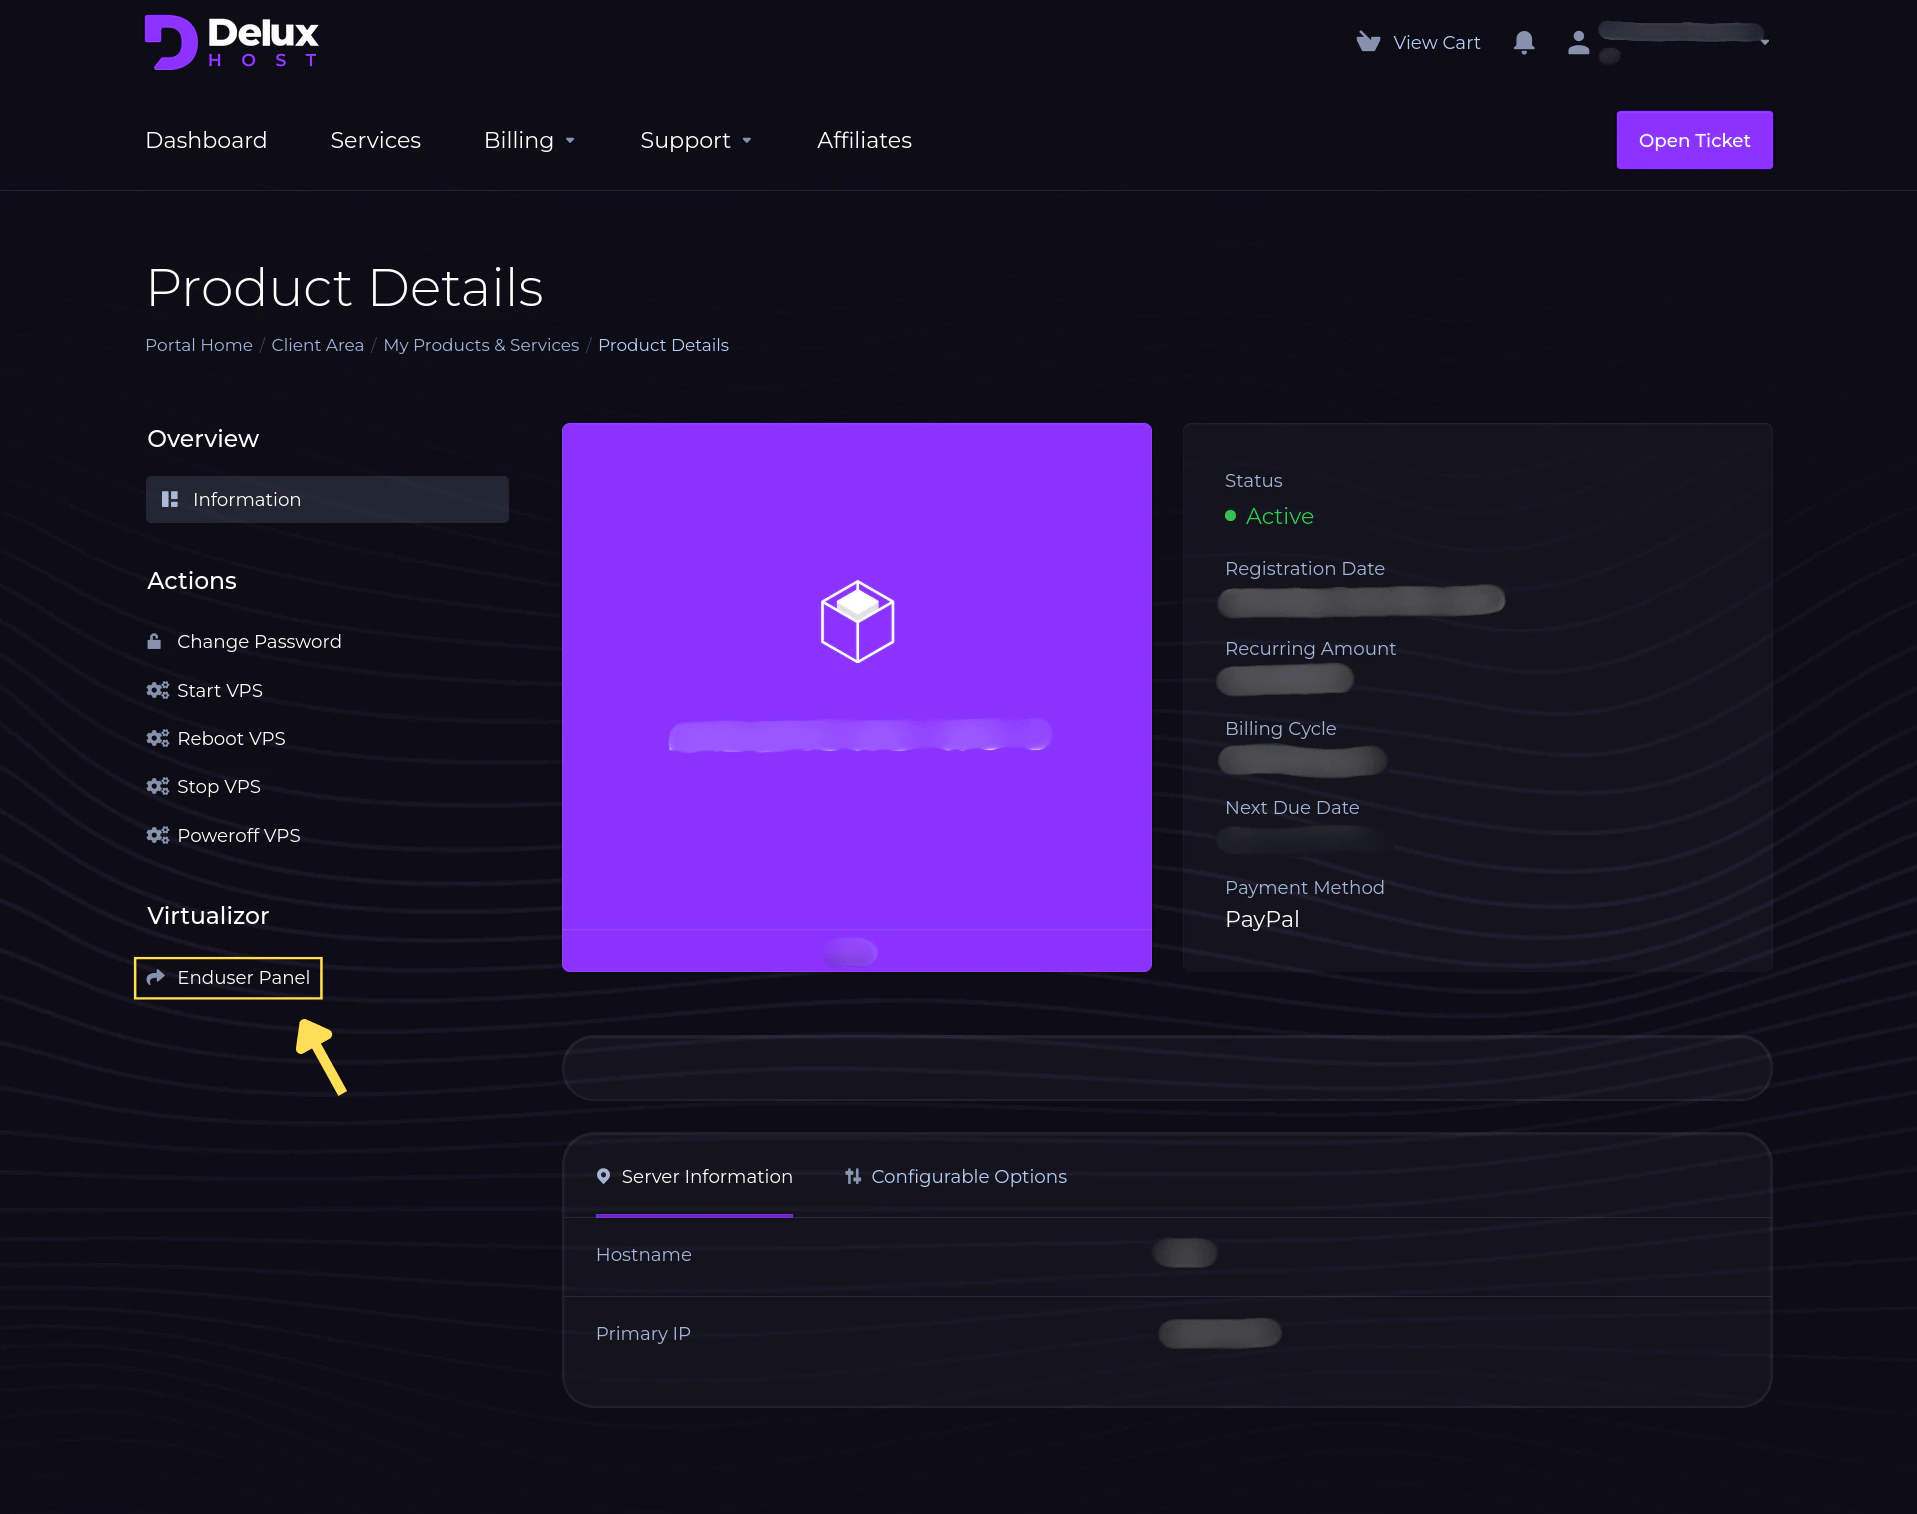This screenshot has width=1917, height=1514.
Task: Follow the Client Area breadcrumb link
Action: [x=317, y=345]
